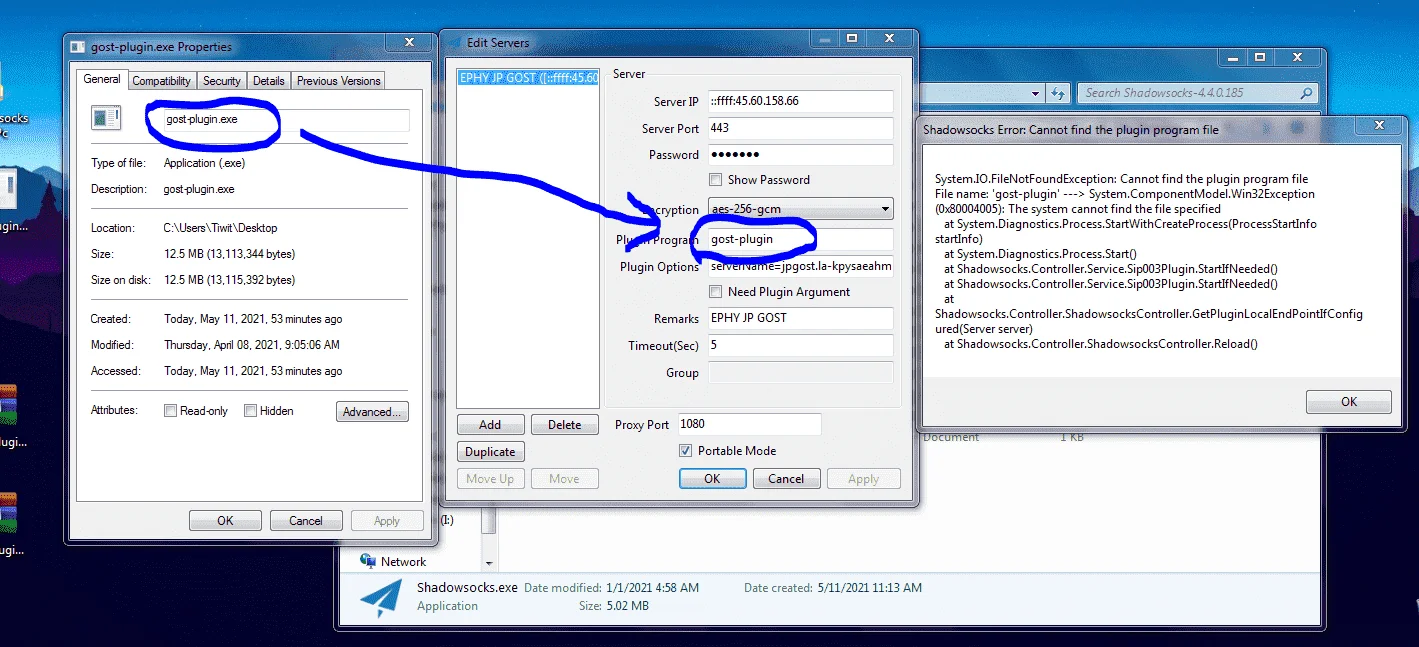Click the search magnifier icon in Explorer
Viewport: 1419px width, 647px height.
pyautogui.click(x=1306, y=93)
